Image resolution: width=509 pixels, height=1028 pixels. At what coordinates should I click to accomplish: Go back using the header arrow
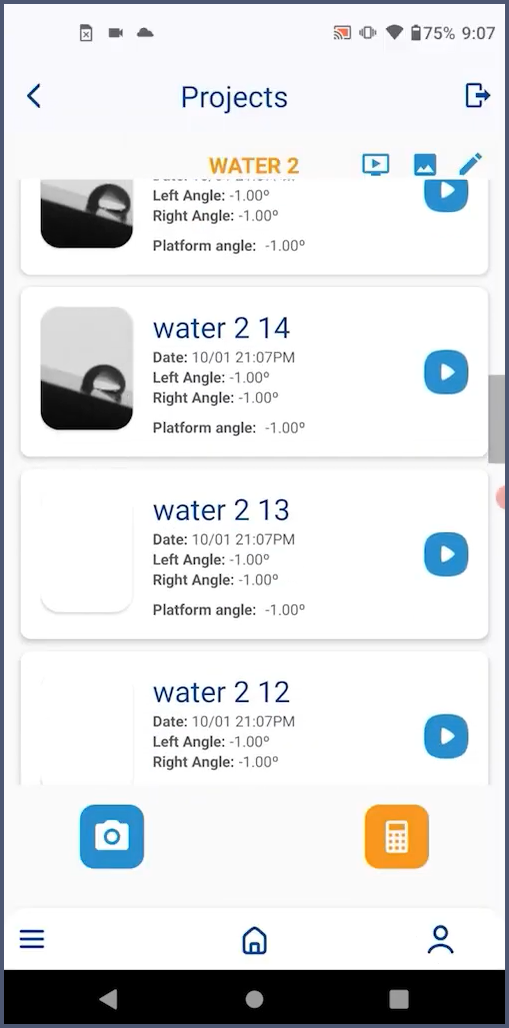33,96
